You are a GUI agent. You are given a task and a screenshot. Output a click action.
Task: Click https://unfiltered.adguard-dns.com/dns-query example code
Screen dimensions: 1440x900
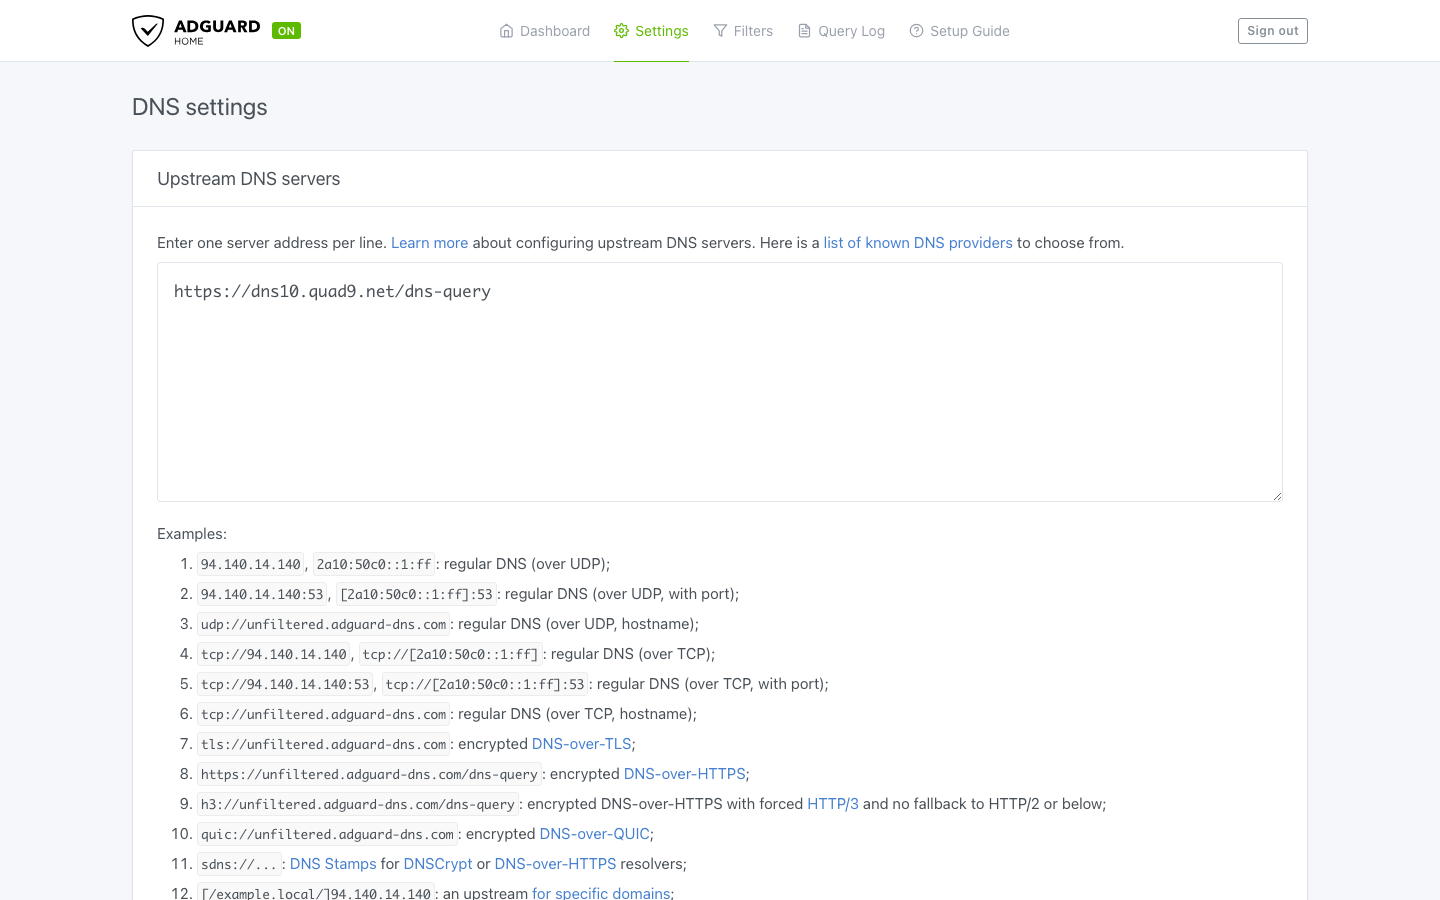[369, 774]
